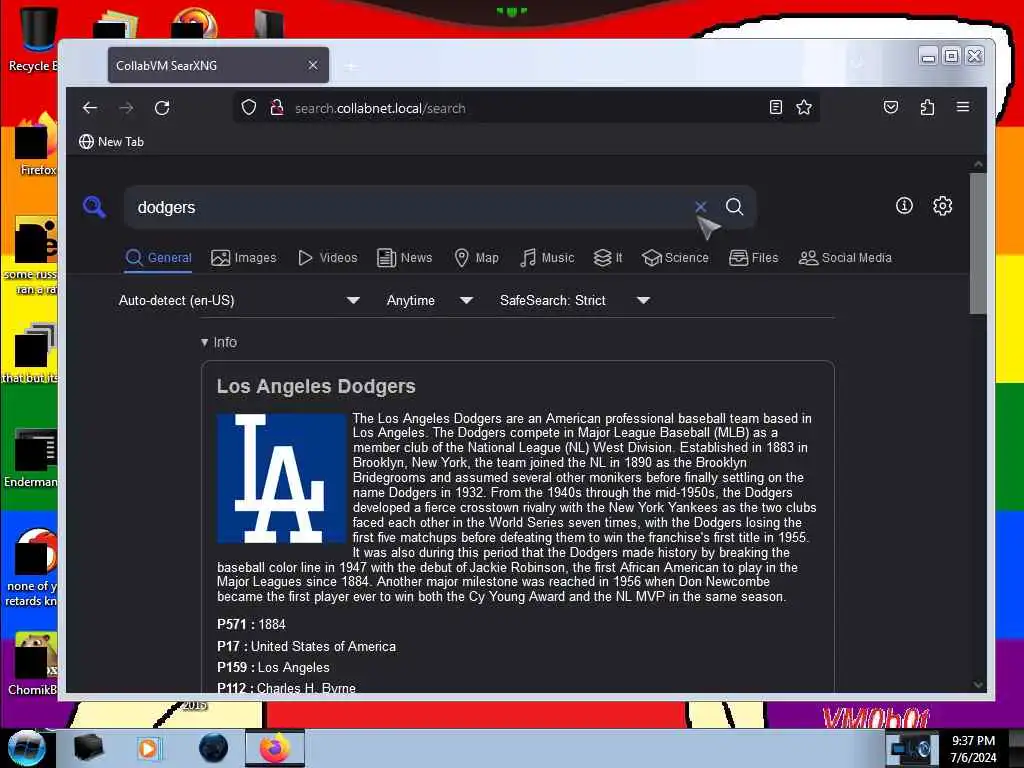The image size is (1024, 768).
Task: Switch to the News search tab
Action: point(404,257)
